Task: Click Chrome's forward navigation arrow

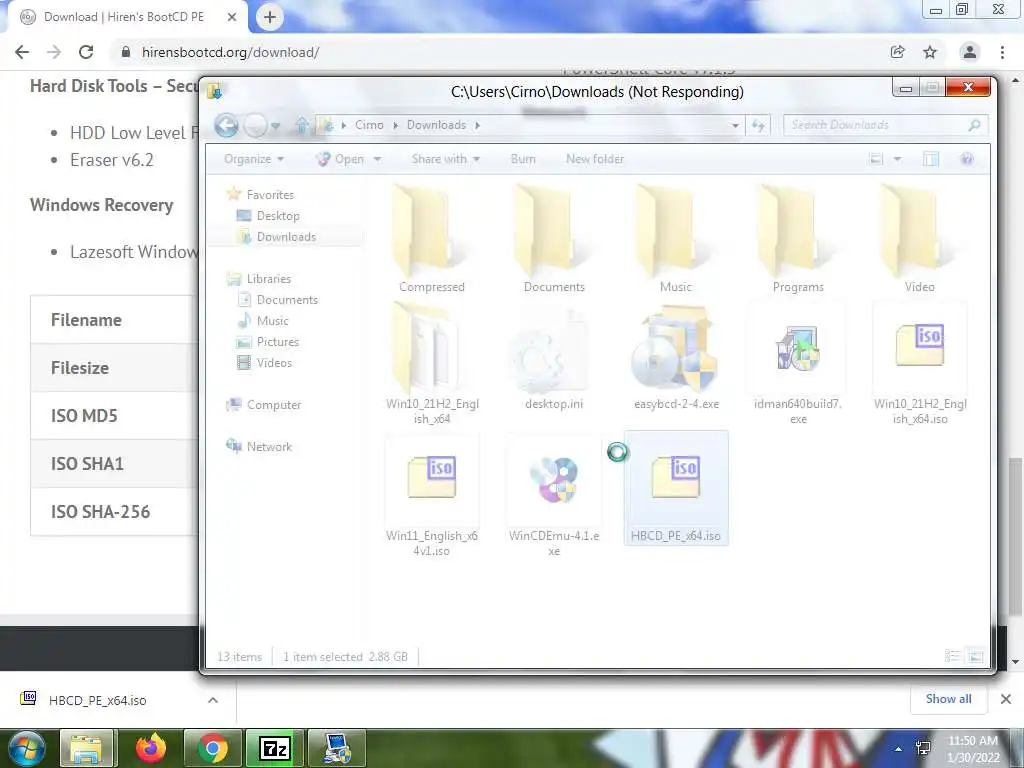Action: click(54, 52)
